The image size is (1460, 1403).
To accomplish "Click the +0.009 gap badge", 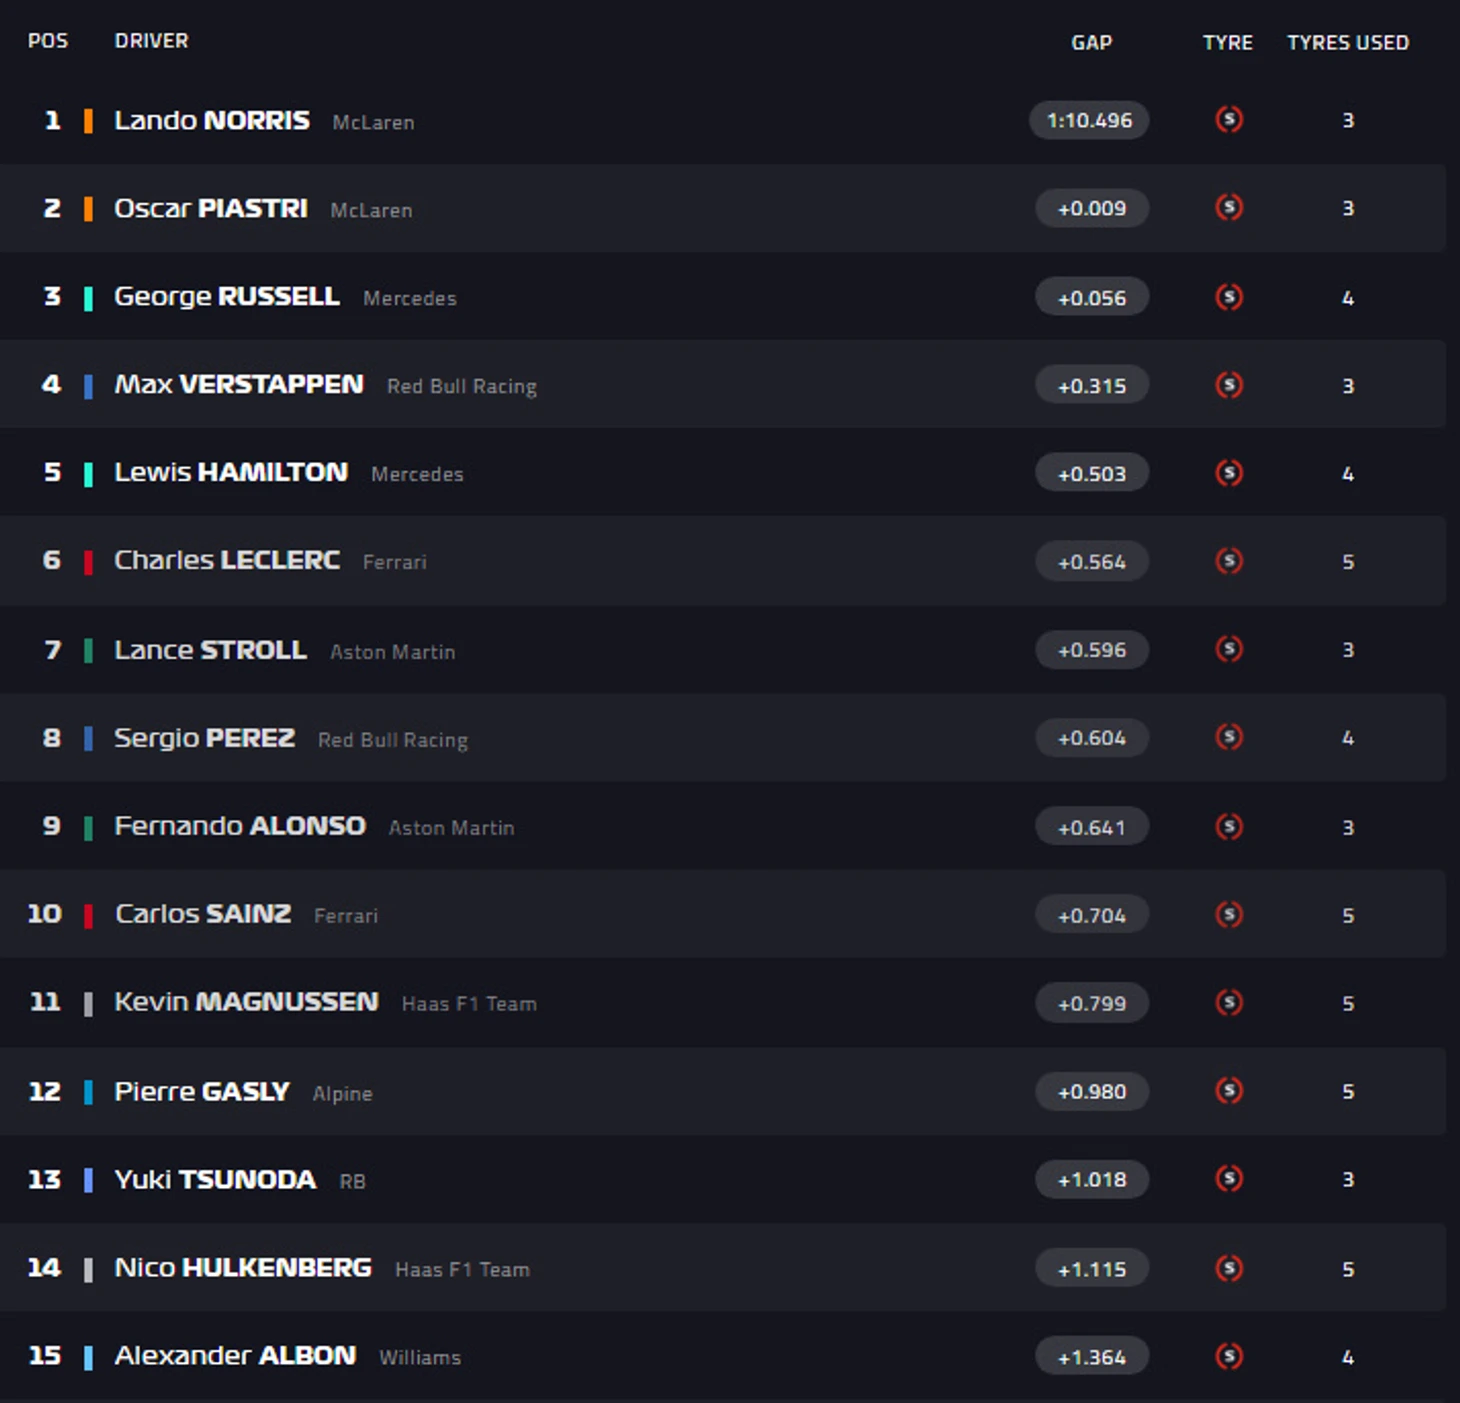I will coord(1092,208).
